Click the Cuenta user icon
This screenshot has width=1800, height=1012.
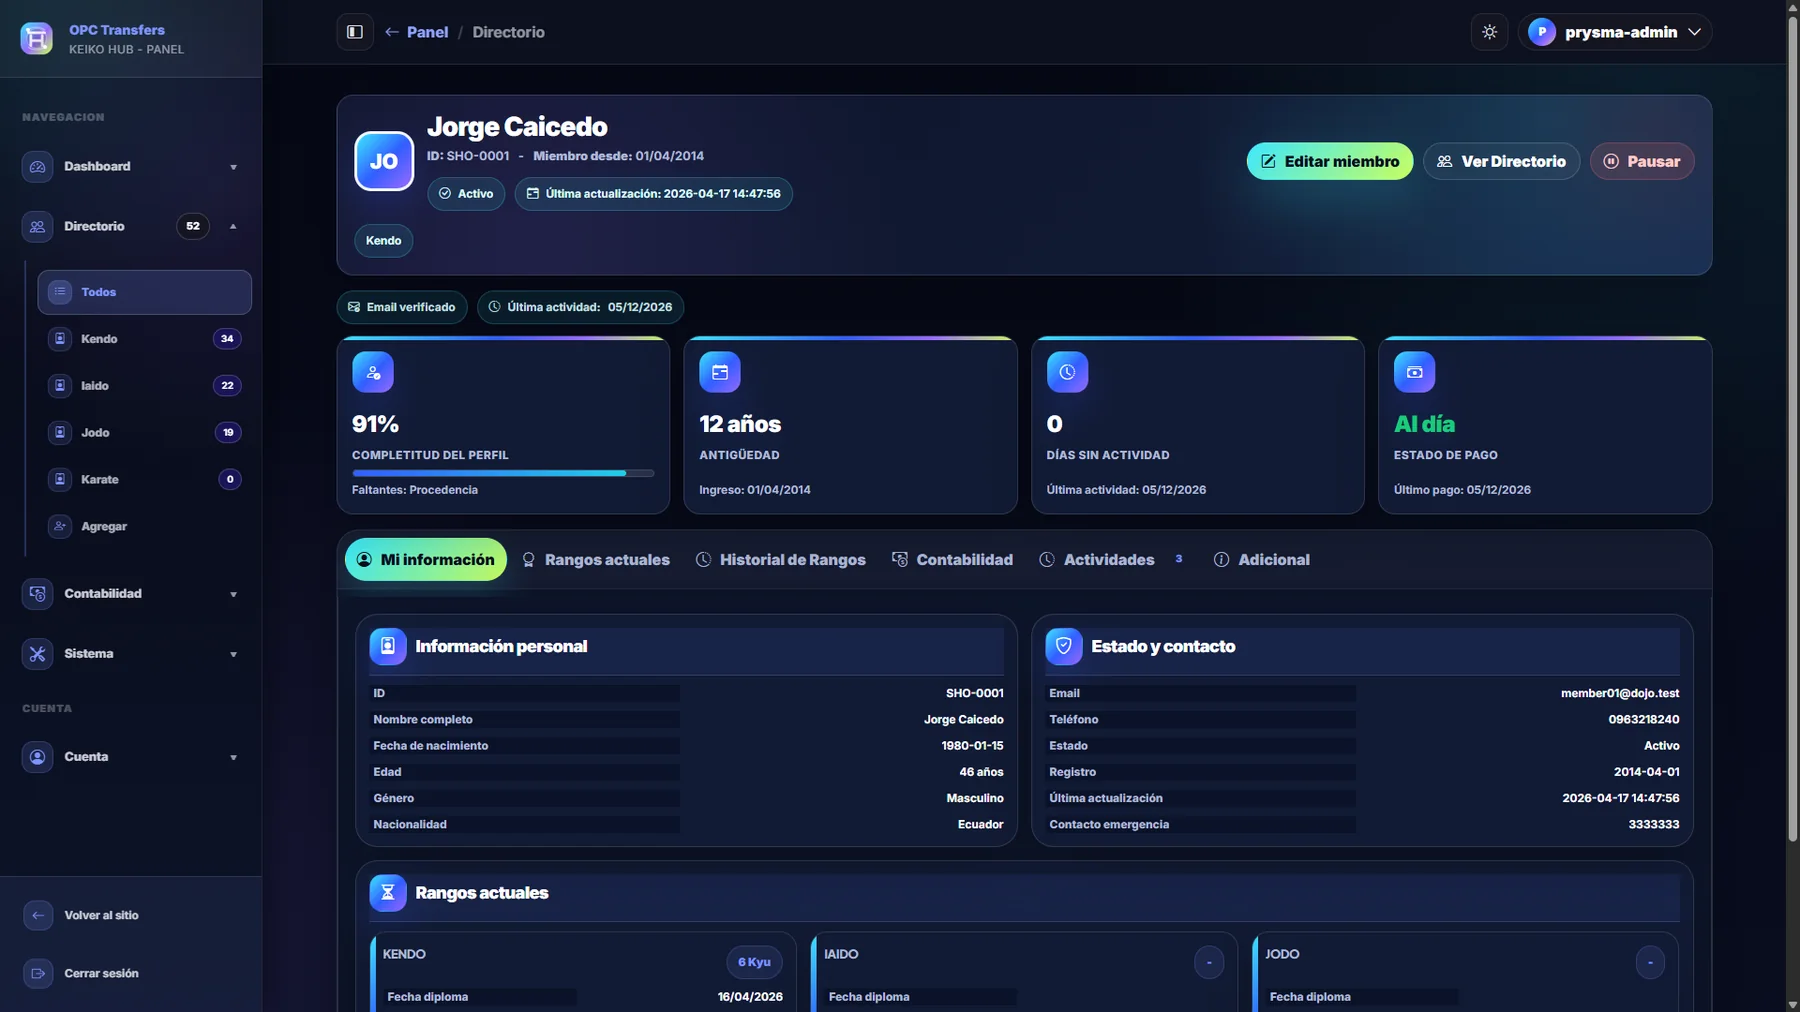pyautogui.click(x=37, y=757)
